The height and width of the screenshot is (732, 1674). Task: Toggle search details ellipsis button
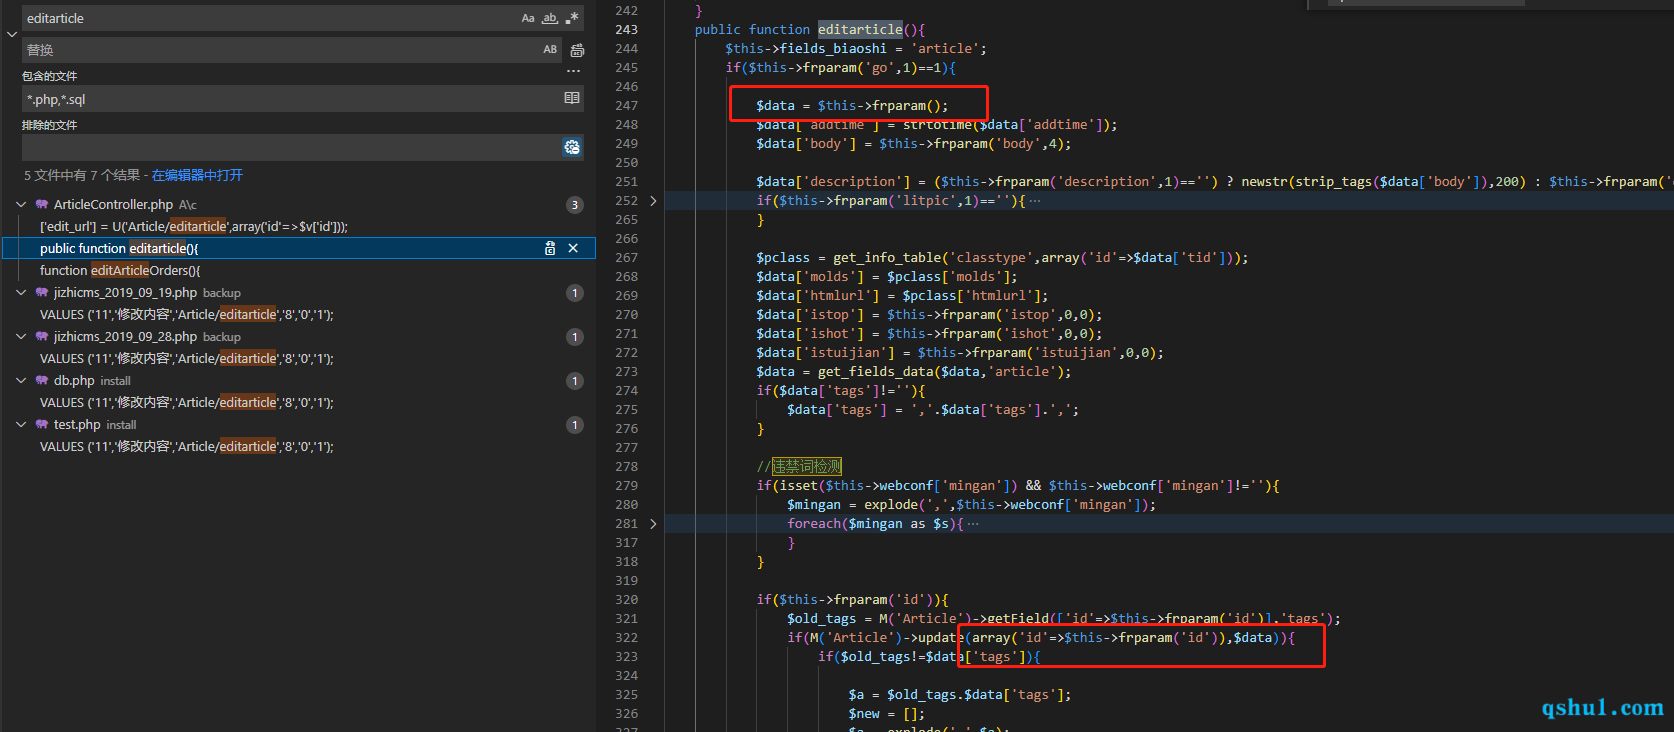(x=573, y=71)
